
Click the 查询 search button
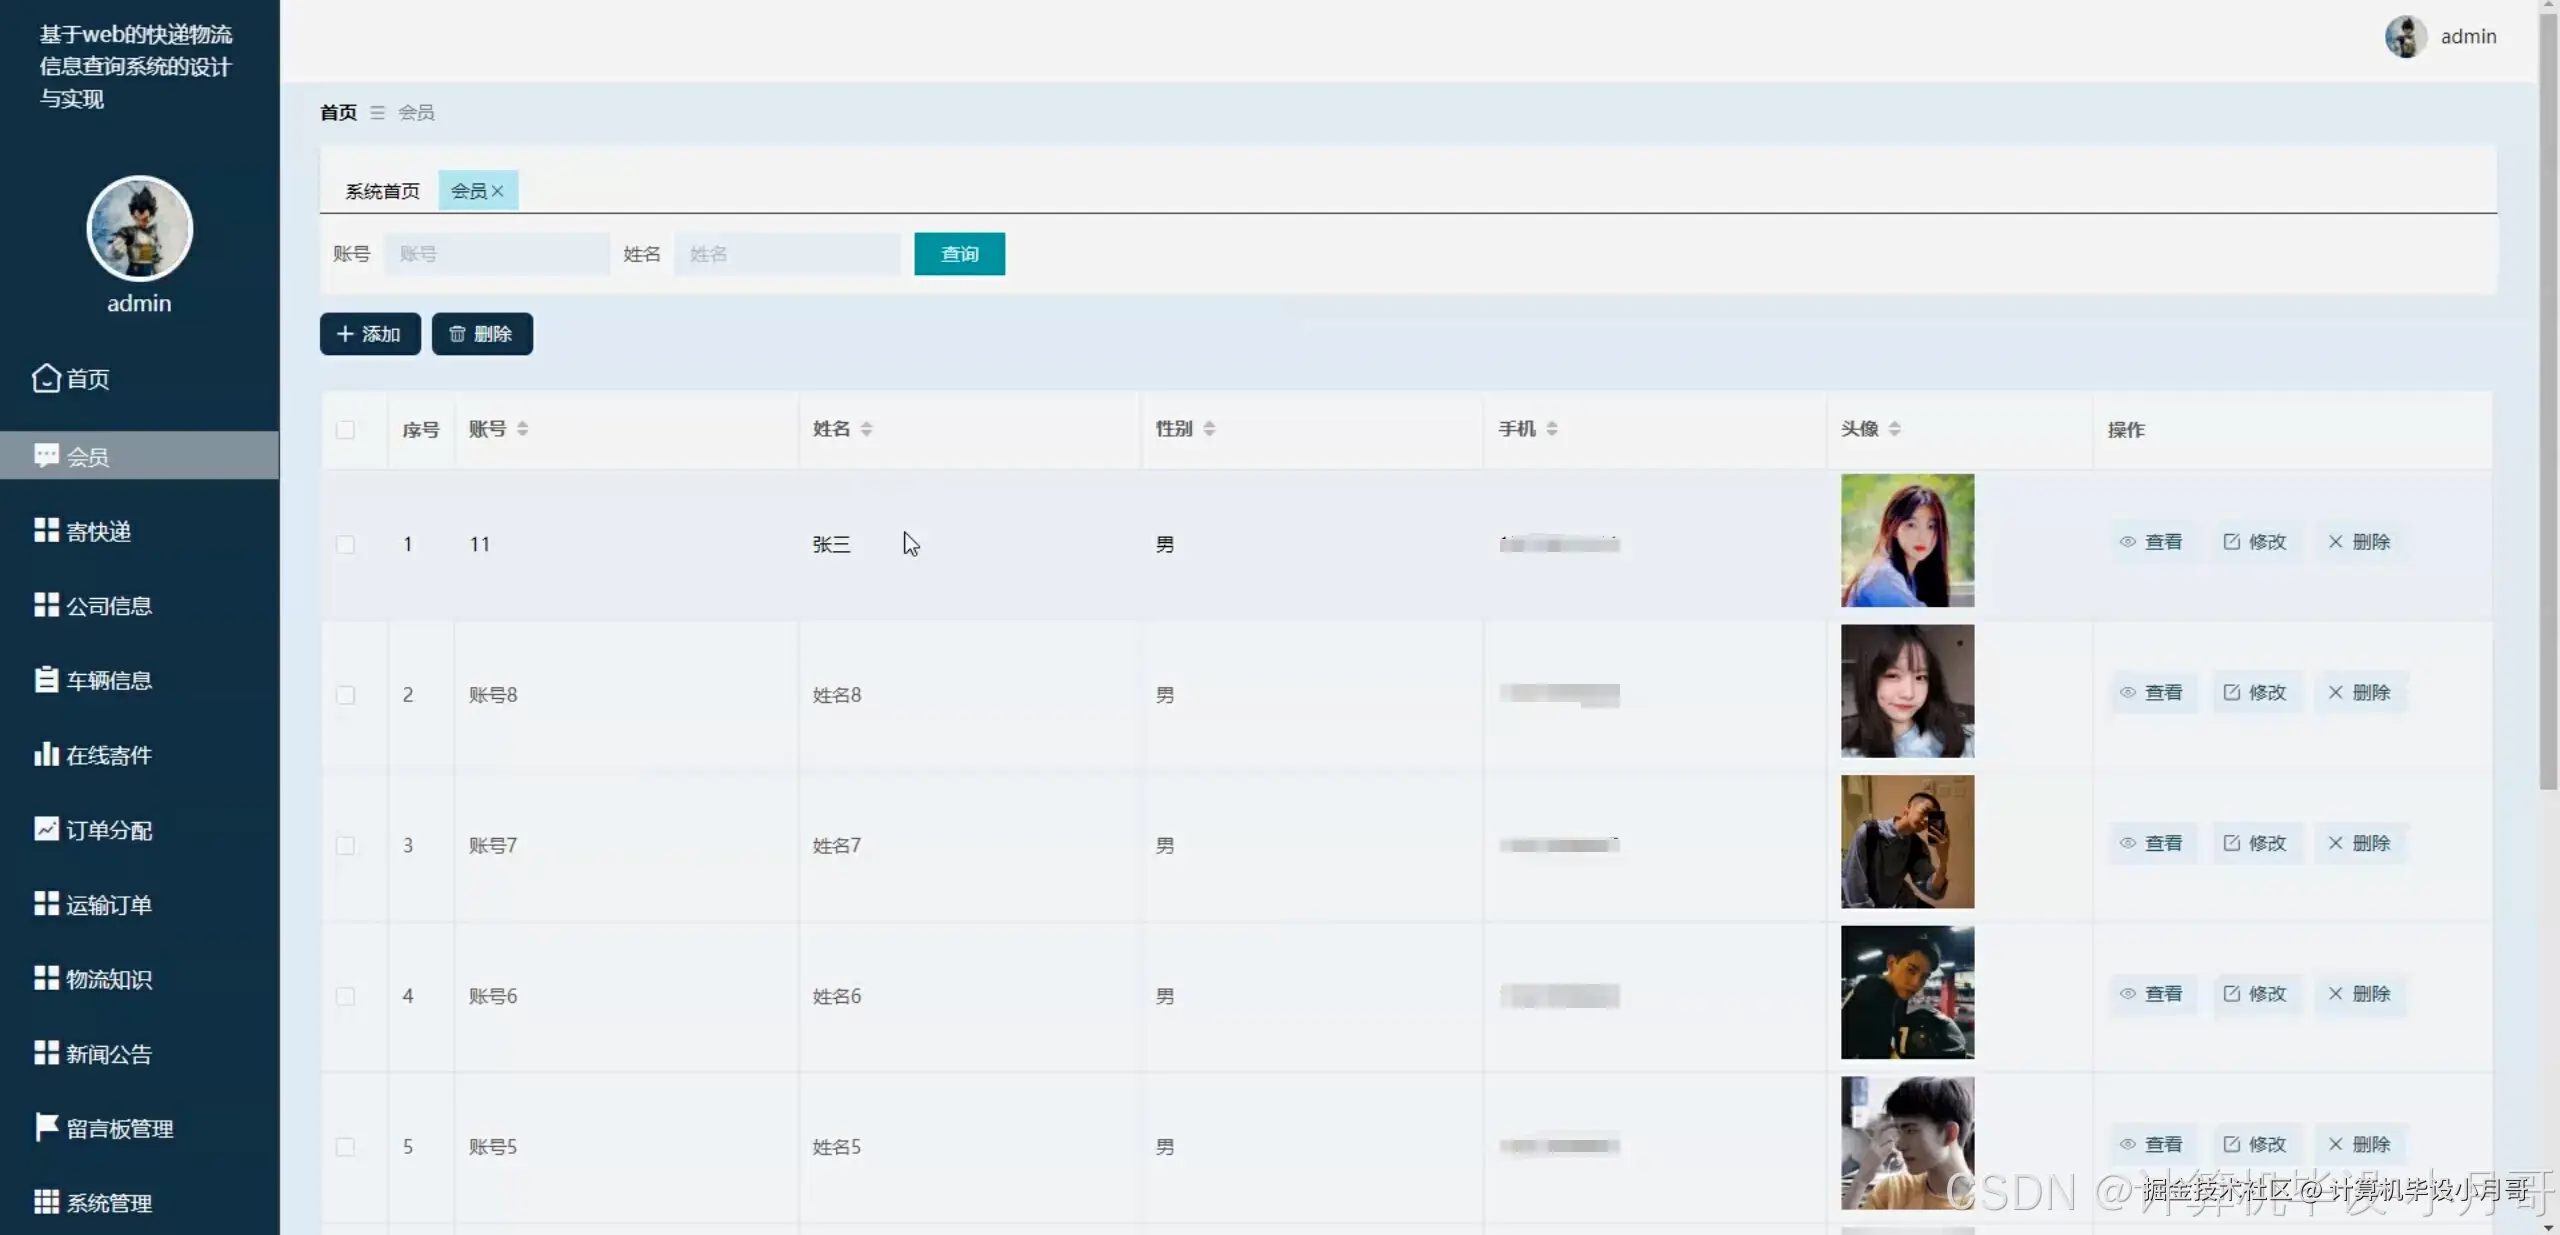pyautogui.click(x=959, y=254)
